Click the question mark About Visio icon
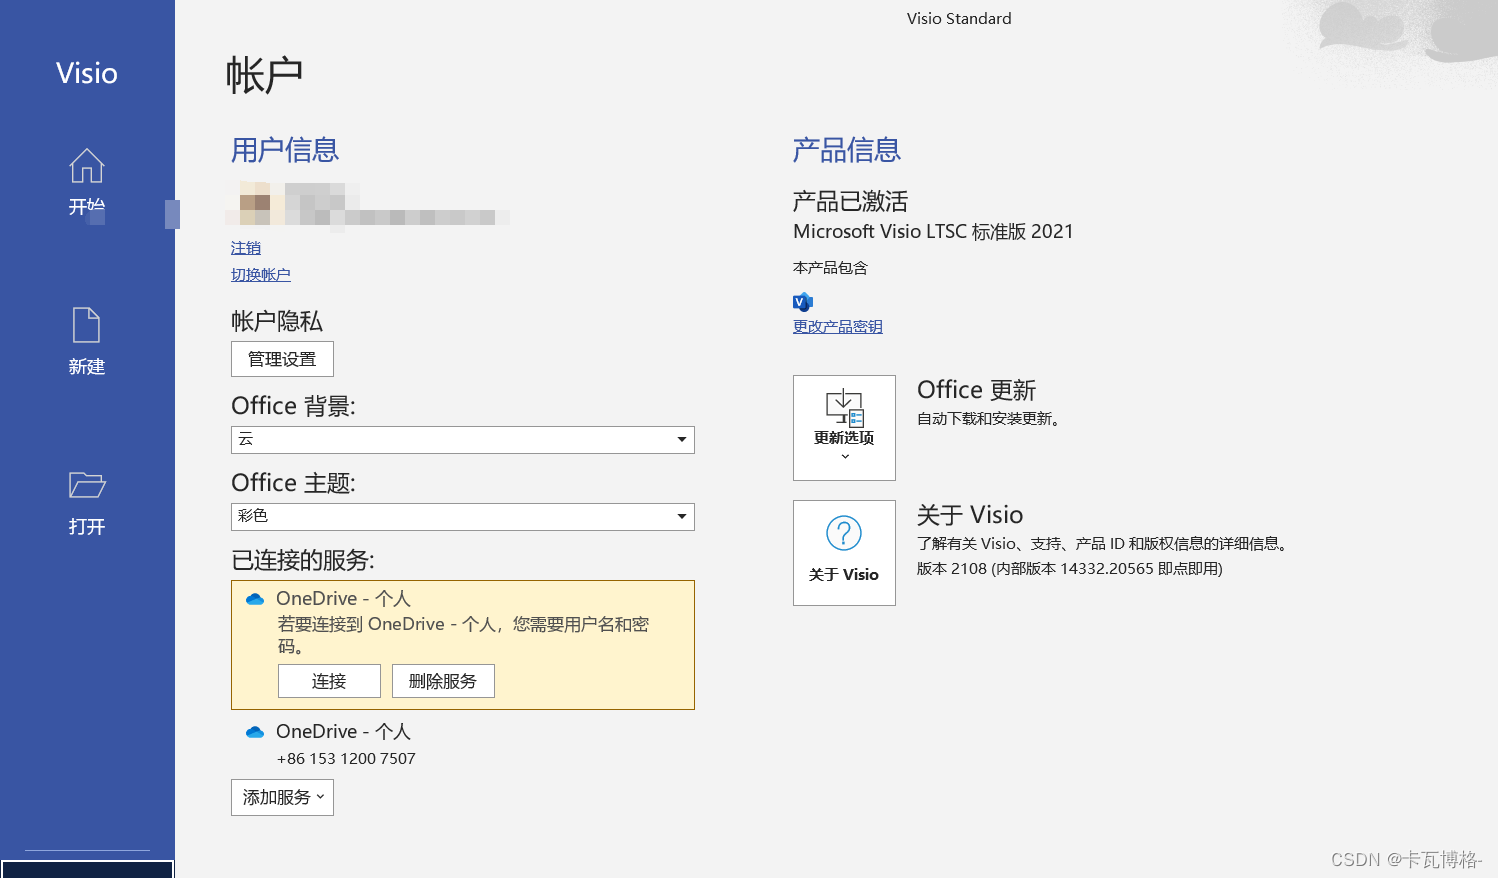 click(x=844, y=533)
